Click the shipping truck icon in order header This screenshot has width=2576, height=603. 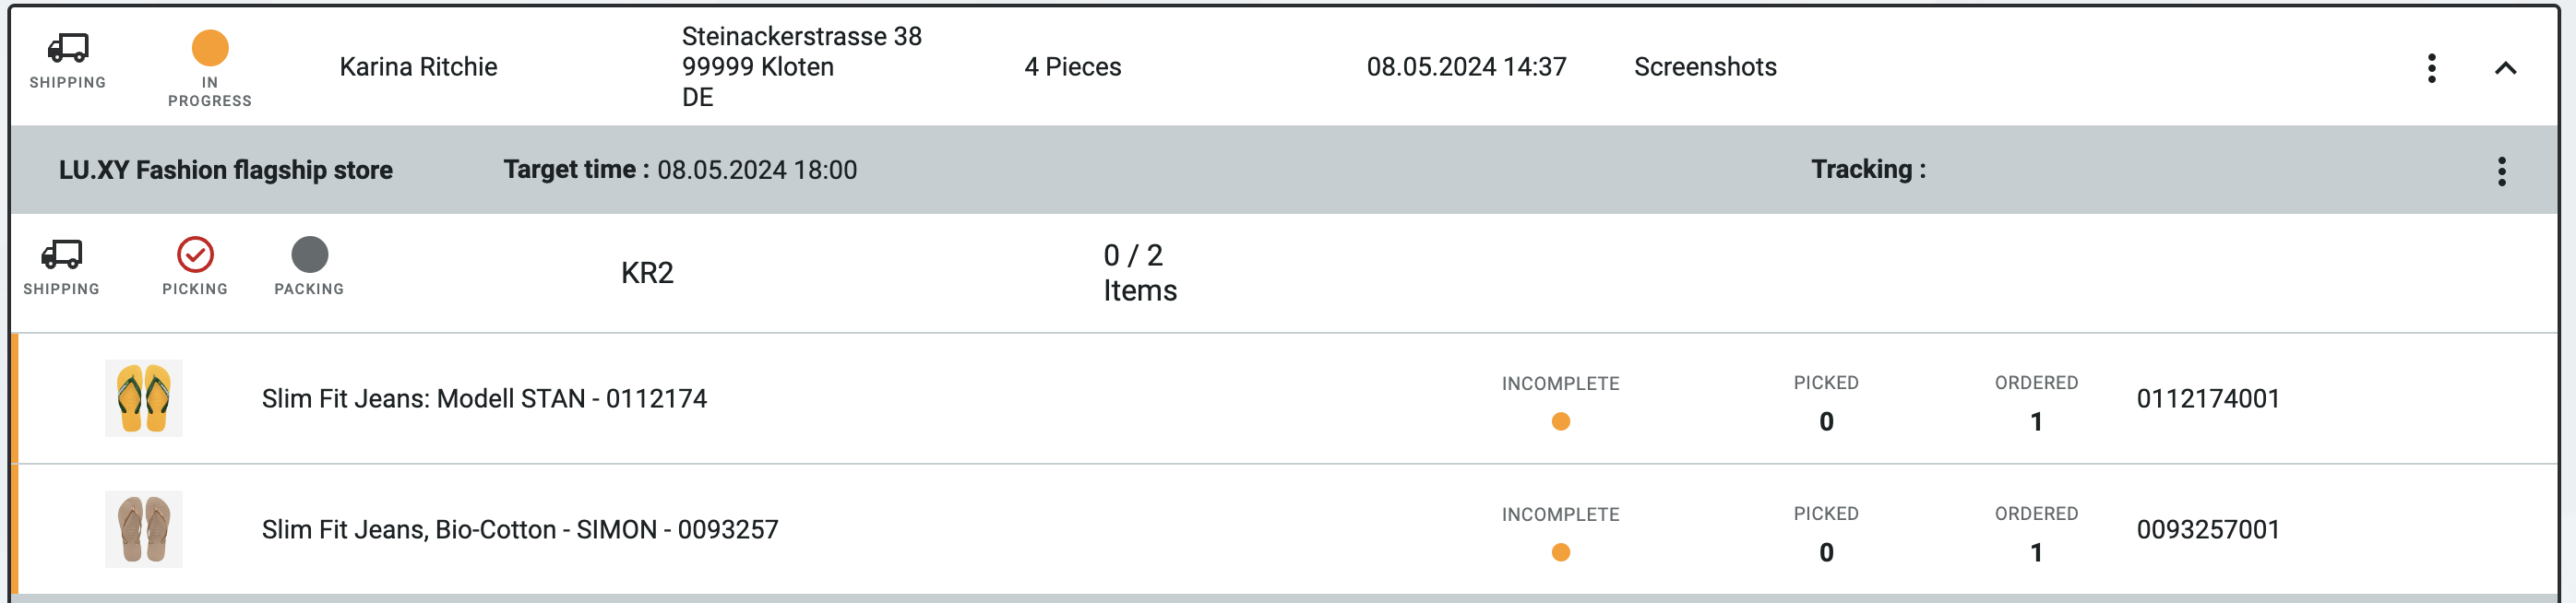point(68,48)
